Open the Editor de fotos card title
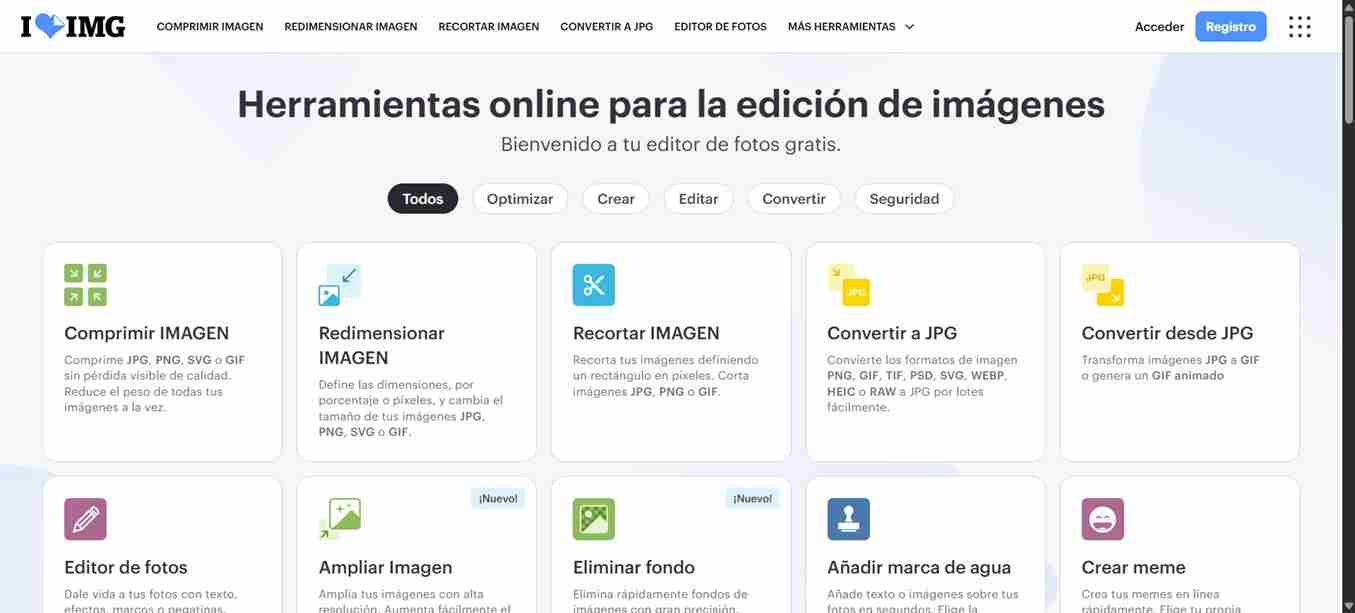The image size is (1355, 613). (126, 567)
